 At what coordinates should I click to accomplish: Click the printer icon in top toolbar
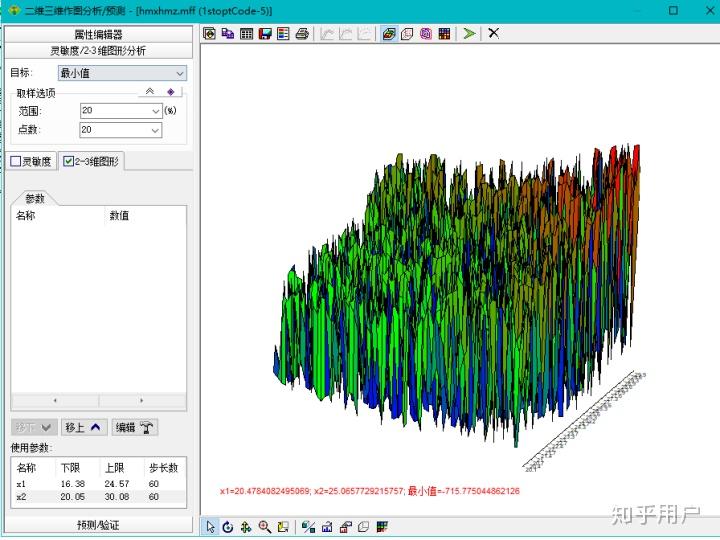click(x=301, y=34)
